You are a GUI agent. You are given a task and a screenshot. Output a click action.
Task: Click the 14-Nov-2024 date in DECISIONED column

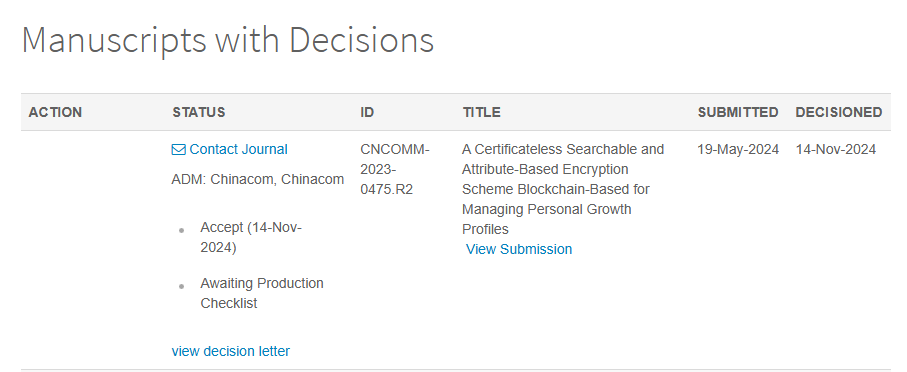(x=836, y=150)
